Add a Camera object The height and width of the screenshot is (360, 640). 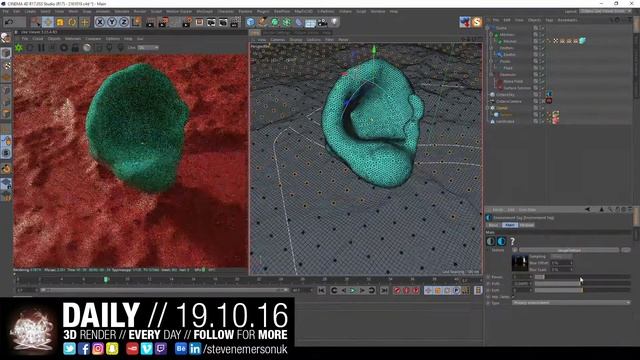point(322,22)
